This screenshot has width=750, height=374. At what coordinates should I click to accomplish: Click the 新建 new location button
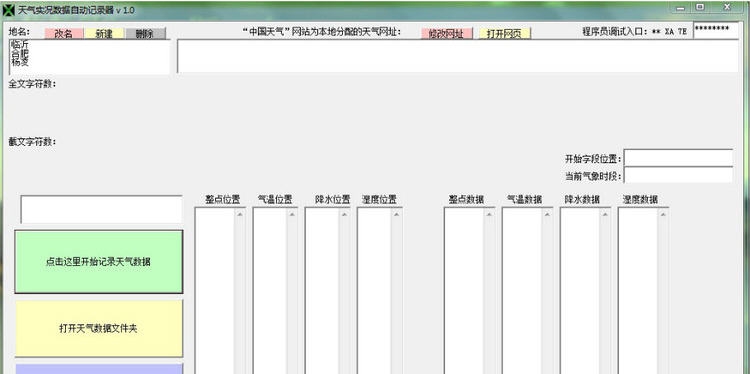pyautogui.click(x=104, y=33)
